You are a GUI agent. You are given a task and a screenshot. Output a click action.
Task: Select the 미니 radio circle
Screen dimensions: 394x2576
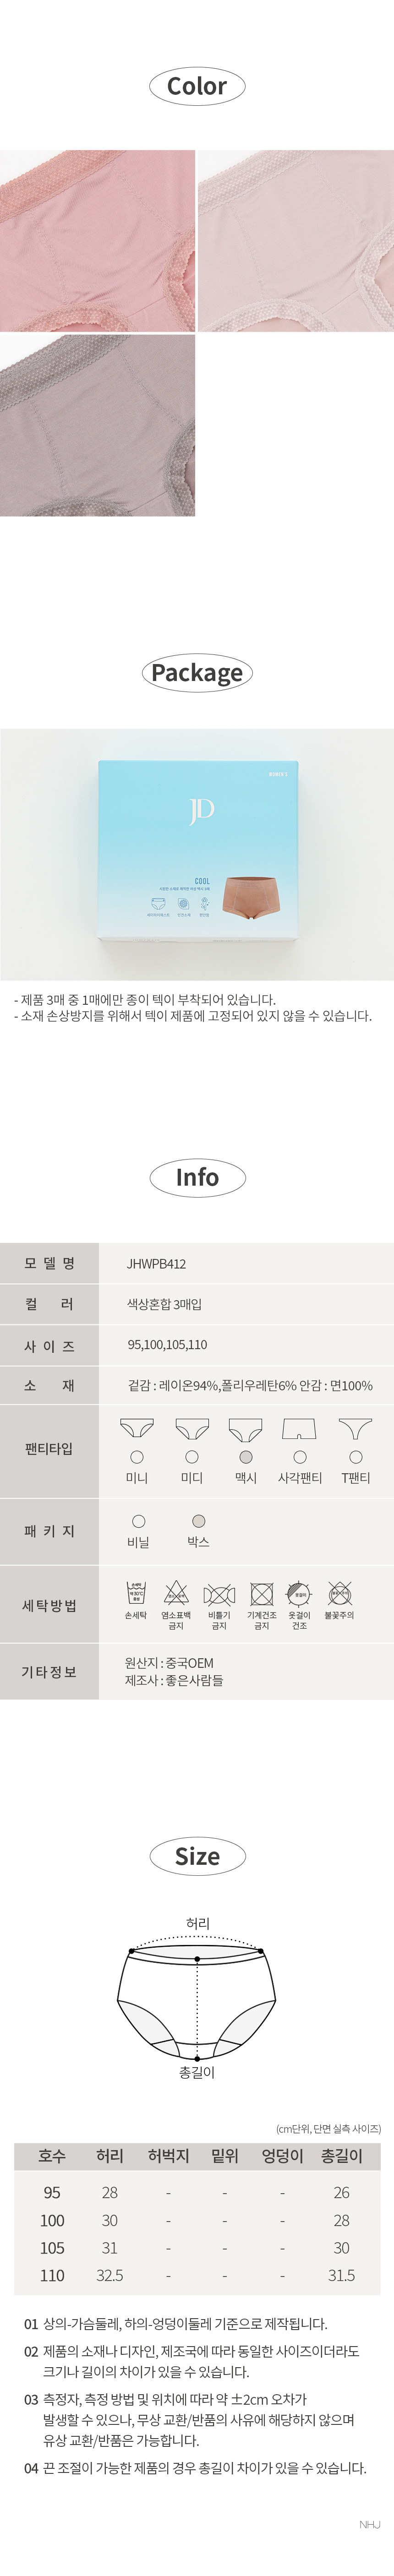click(x=137, y=1457)
